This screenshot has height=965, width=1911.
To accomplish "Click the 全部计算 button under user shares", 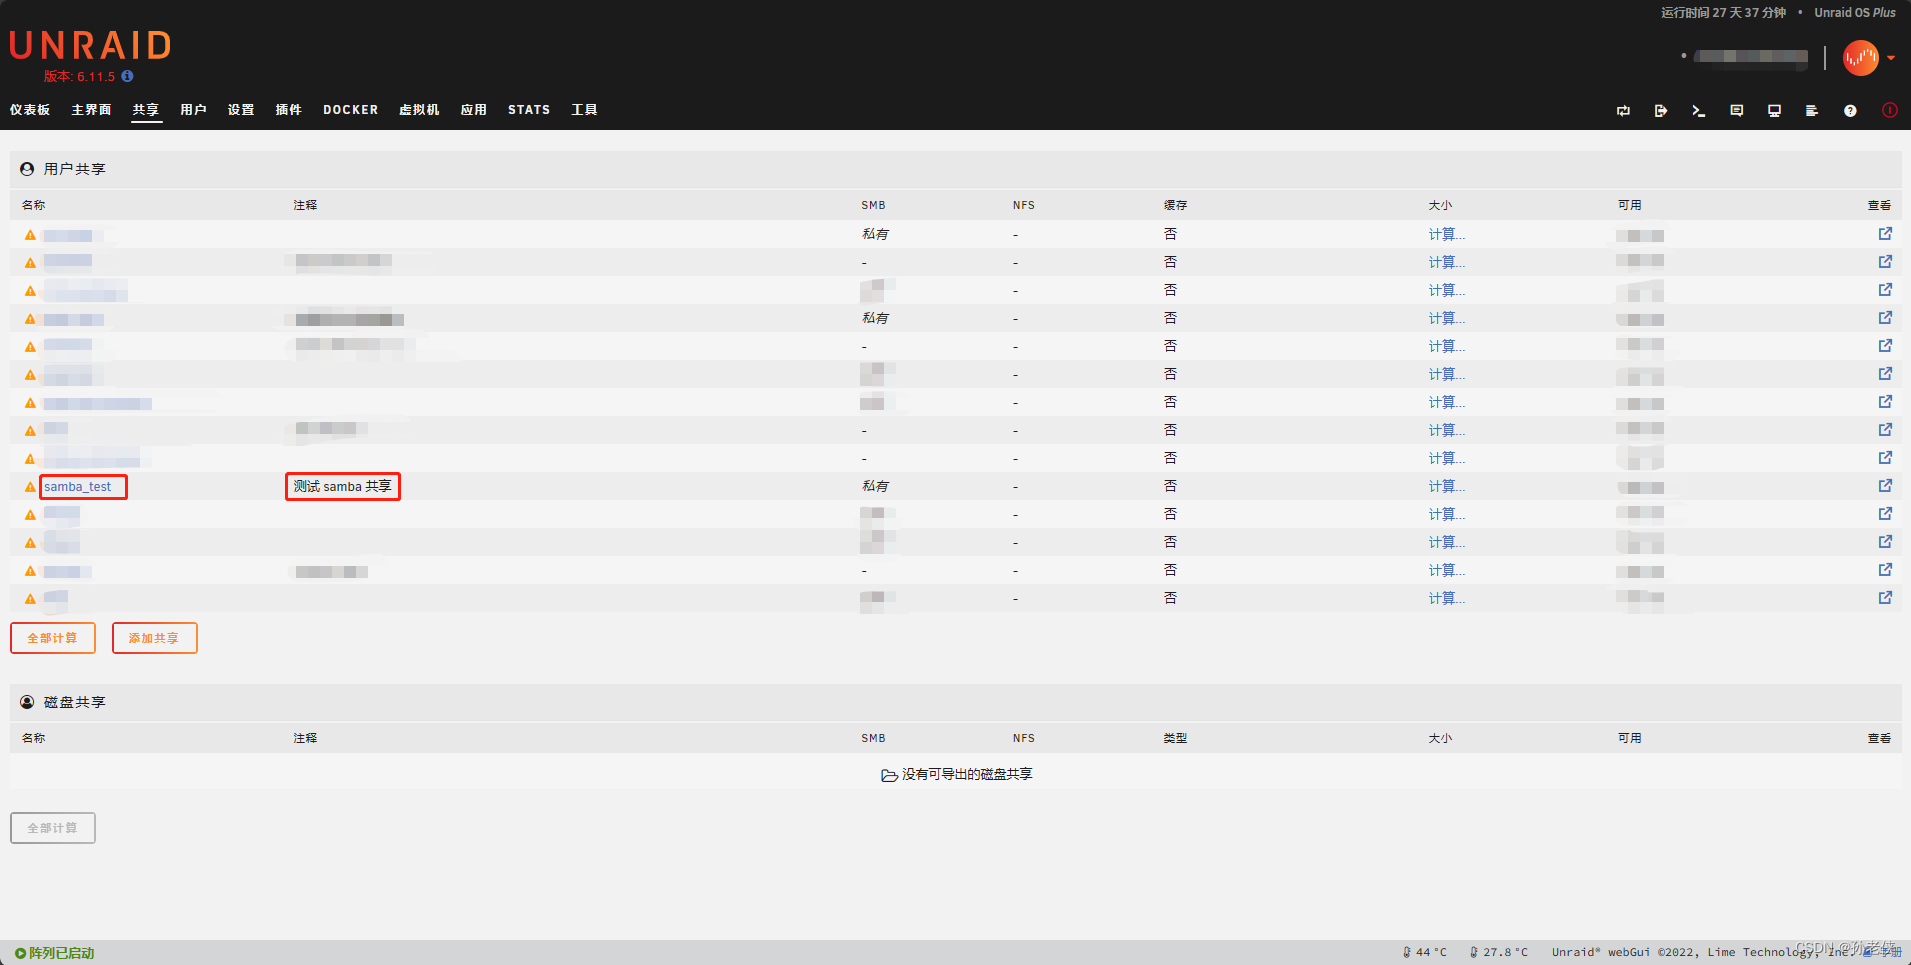I will 52,638.
